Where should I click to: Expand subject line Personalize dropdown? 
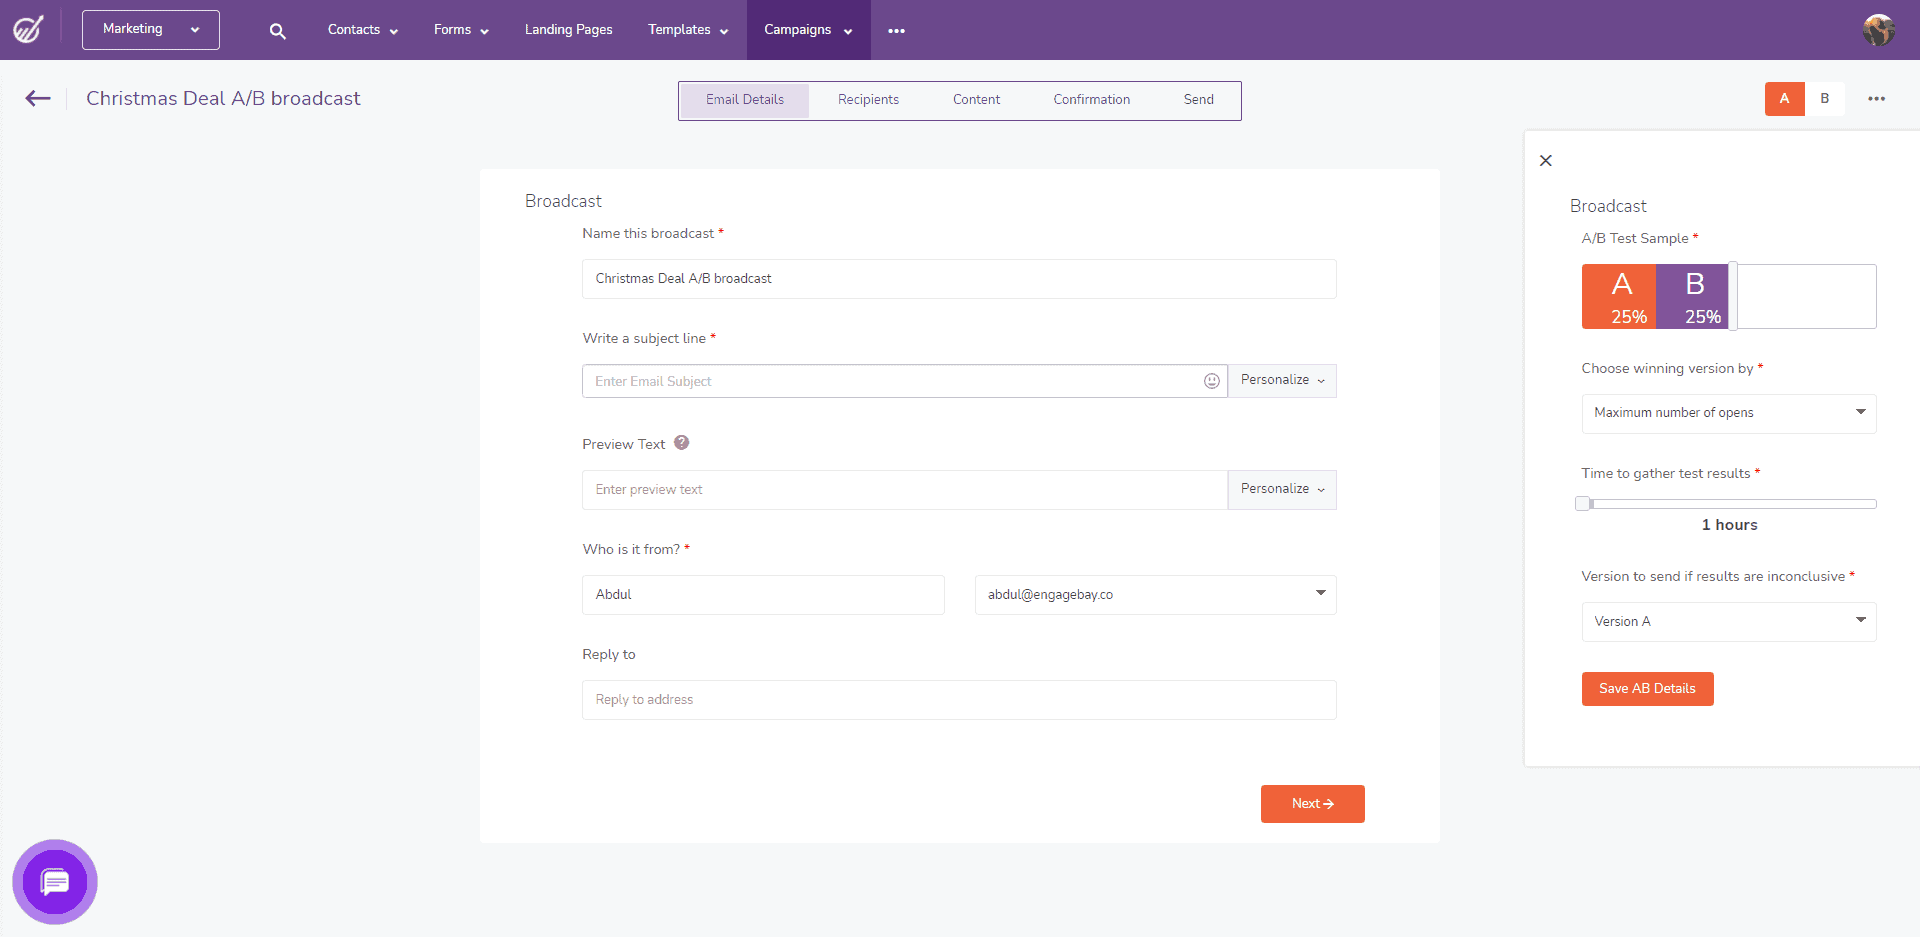[x=1282, y=381]
